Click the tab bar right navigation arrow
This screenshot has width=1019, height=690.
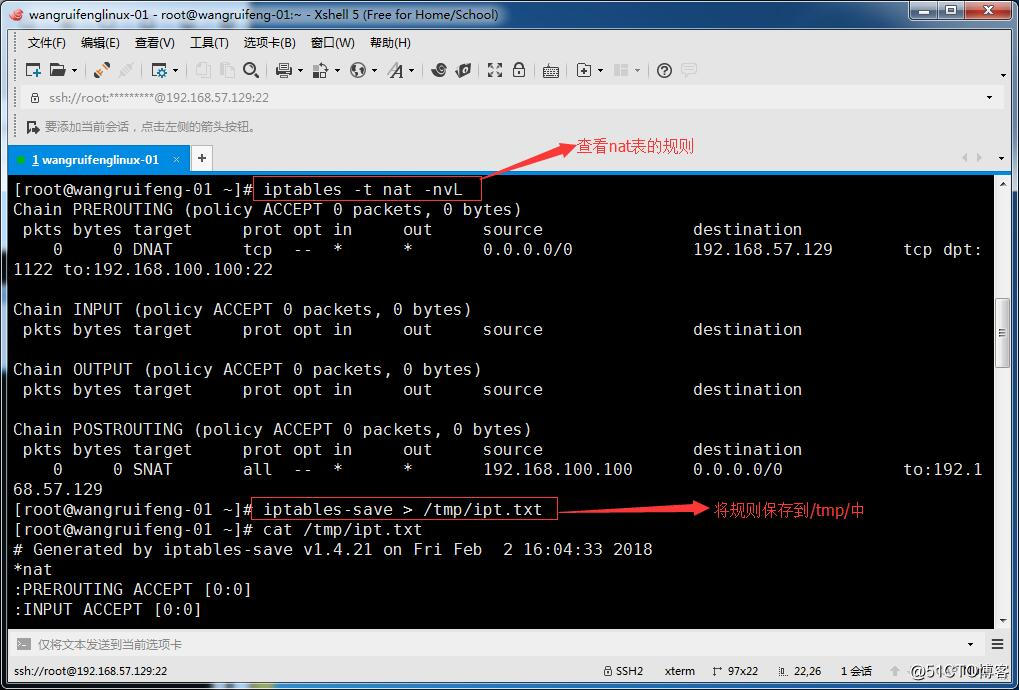pyautogui.click(x=979, y=158)
